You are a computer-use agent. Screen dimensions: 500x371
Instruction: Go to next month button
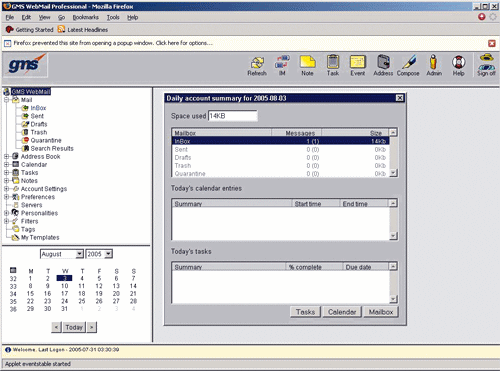pos(92,327)
